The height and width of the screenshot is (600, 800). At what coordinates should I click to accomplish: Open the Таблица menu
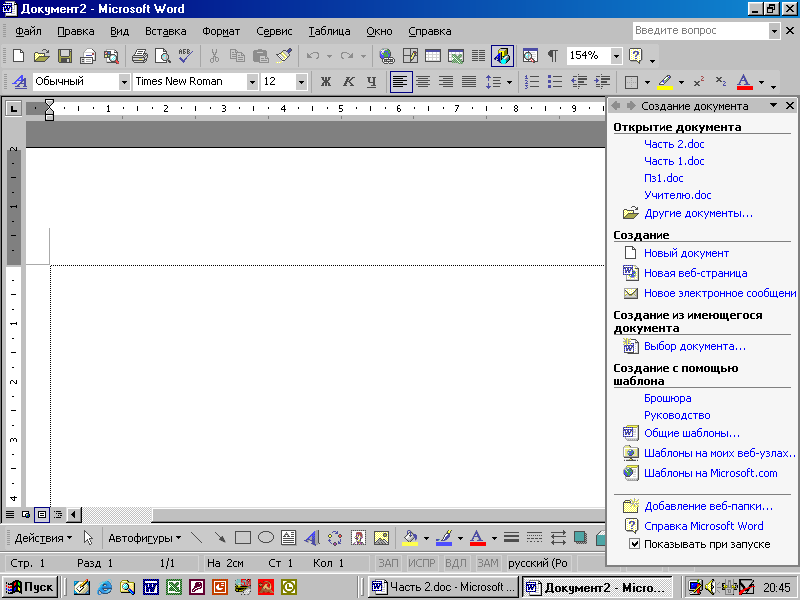click(x=329, y=31)
